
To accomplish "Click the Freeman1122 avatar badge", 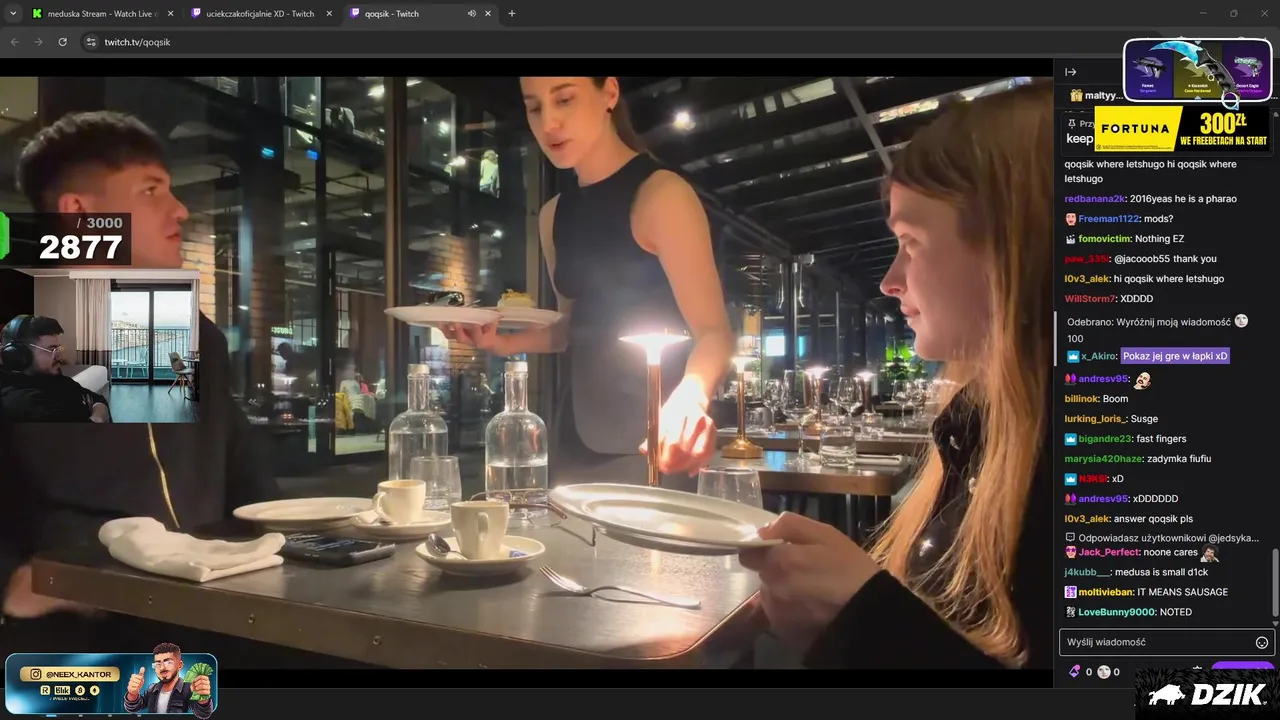I will tap(1070, 219).
